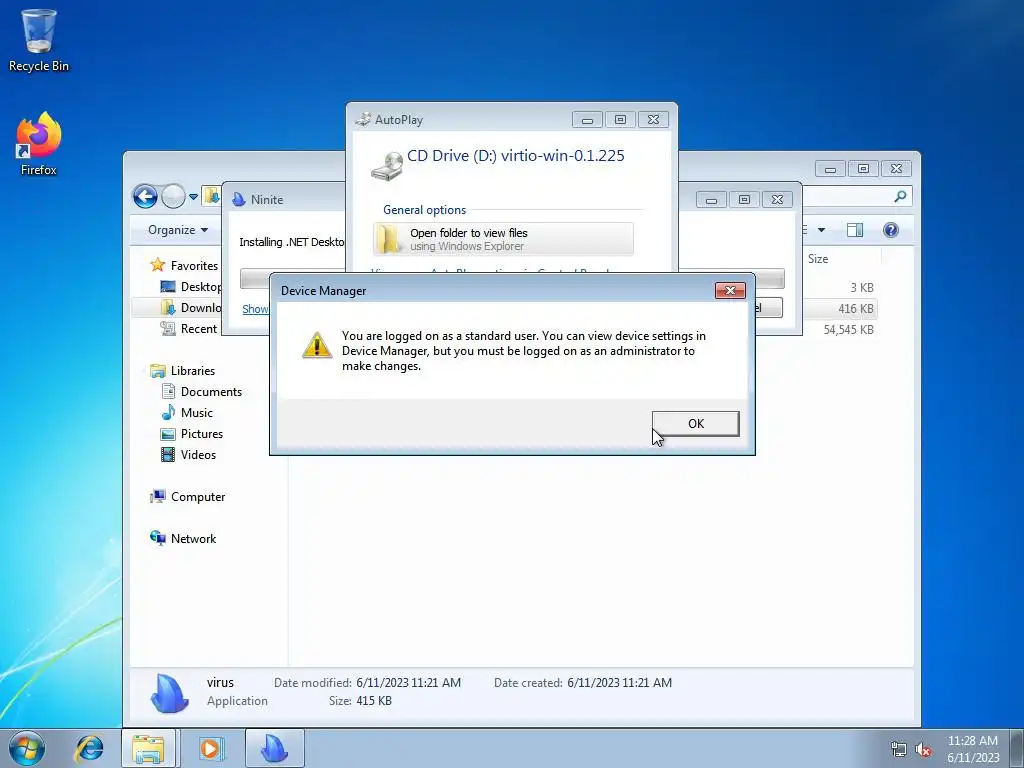Select Open folder to view files option
Image resolution: width=1024 pixels, height=768 pixels.
pos(503,239)
